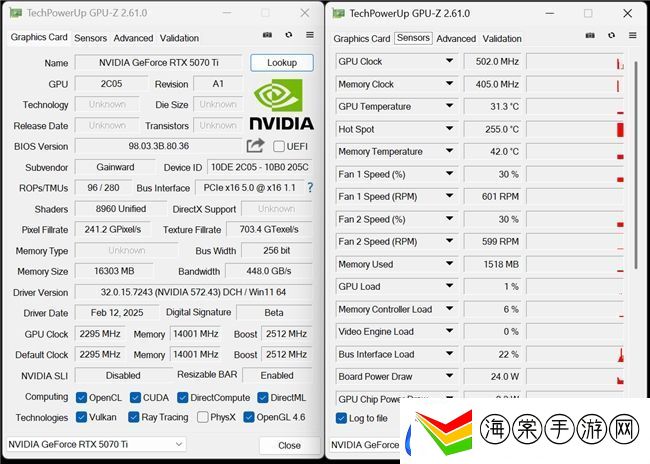The height and width of the screenshot is (464, 650).
Task: Switch to the Advanced tab in left window
Action: pos(133,38)
